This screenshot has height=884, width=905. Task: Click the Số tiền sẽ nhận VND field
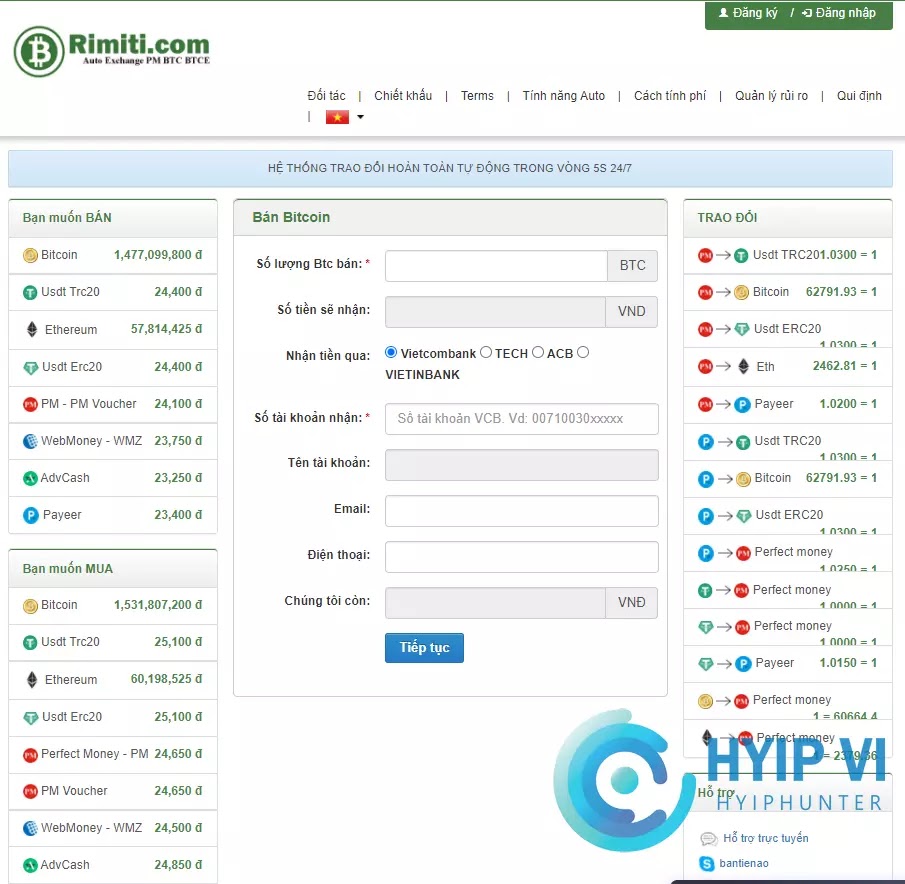click(x=495, y=312)
